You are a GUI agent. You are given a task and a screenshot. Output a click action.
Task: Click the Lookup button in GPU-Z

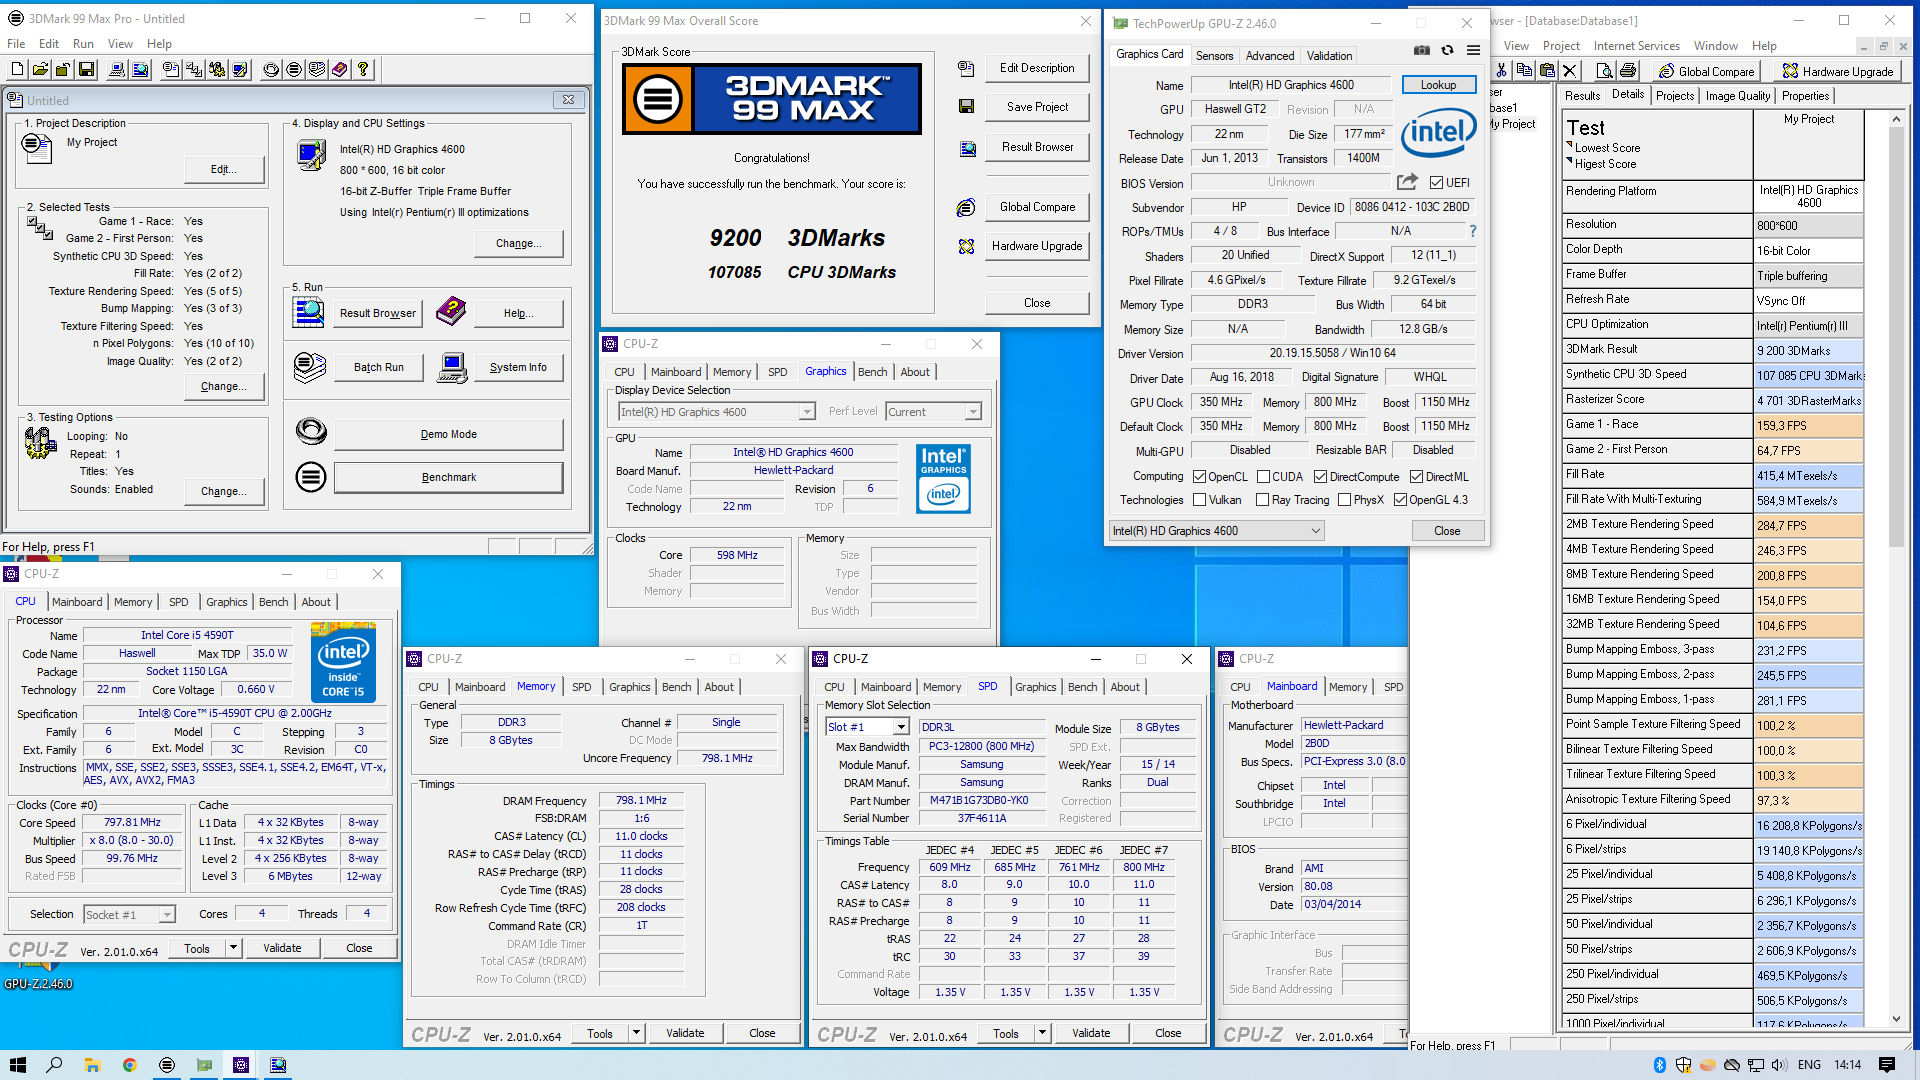[1438, 85]
